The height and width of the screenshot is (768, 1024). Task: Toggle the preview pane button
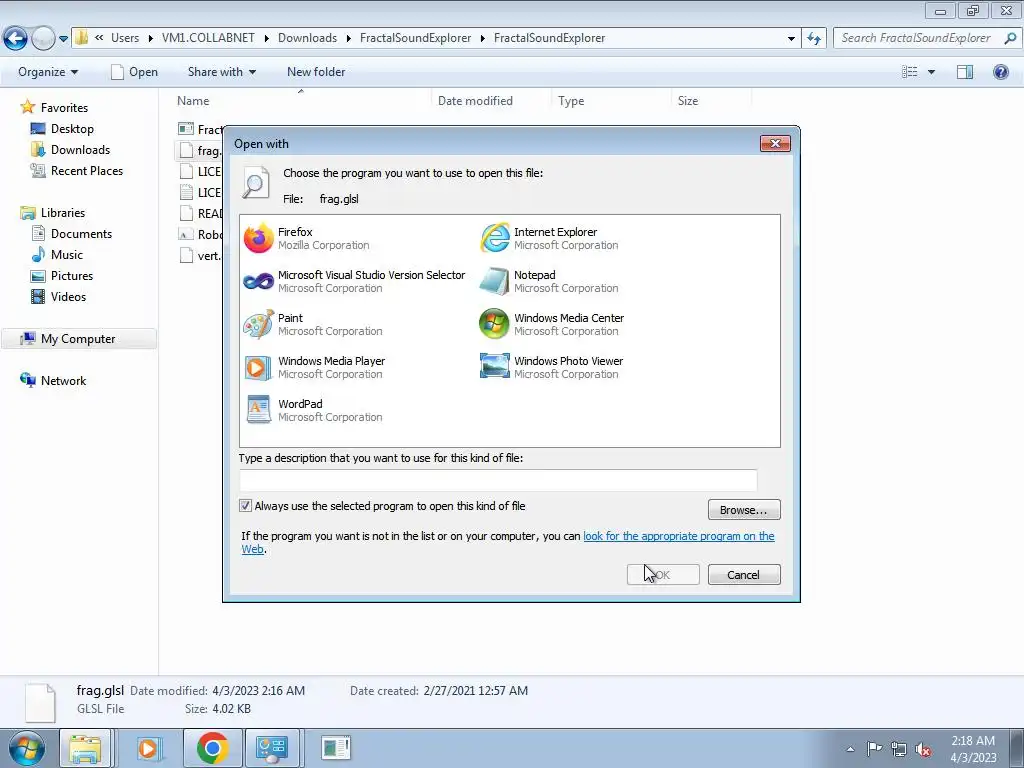click(965, 72)
